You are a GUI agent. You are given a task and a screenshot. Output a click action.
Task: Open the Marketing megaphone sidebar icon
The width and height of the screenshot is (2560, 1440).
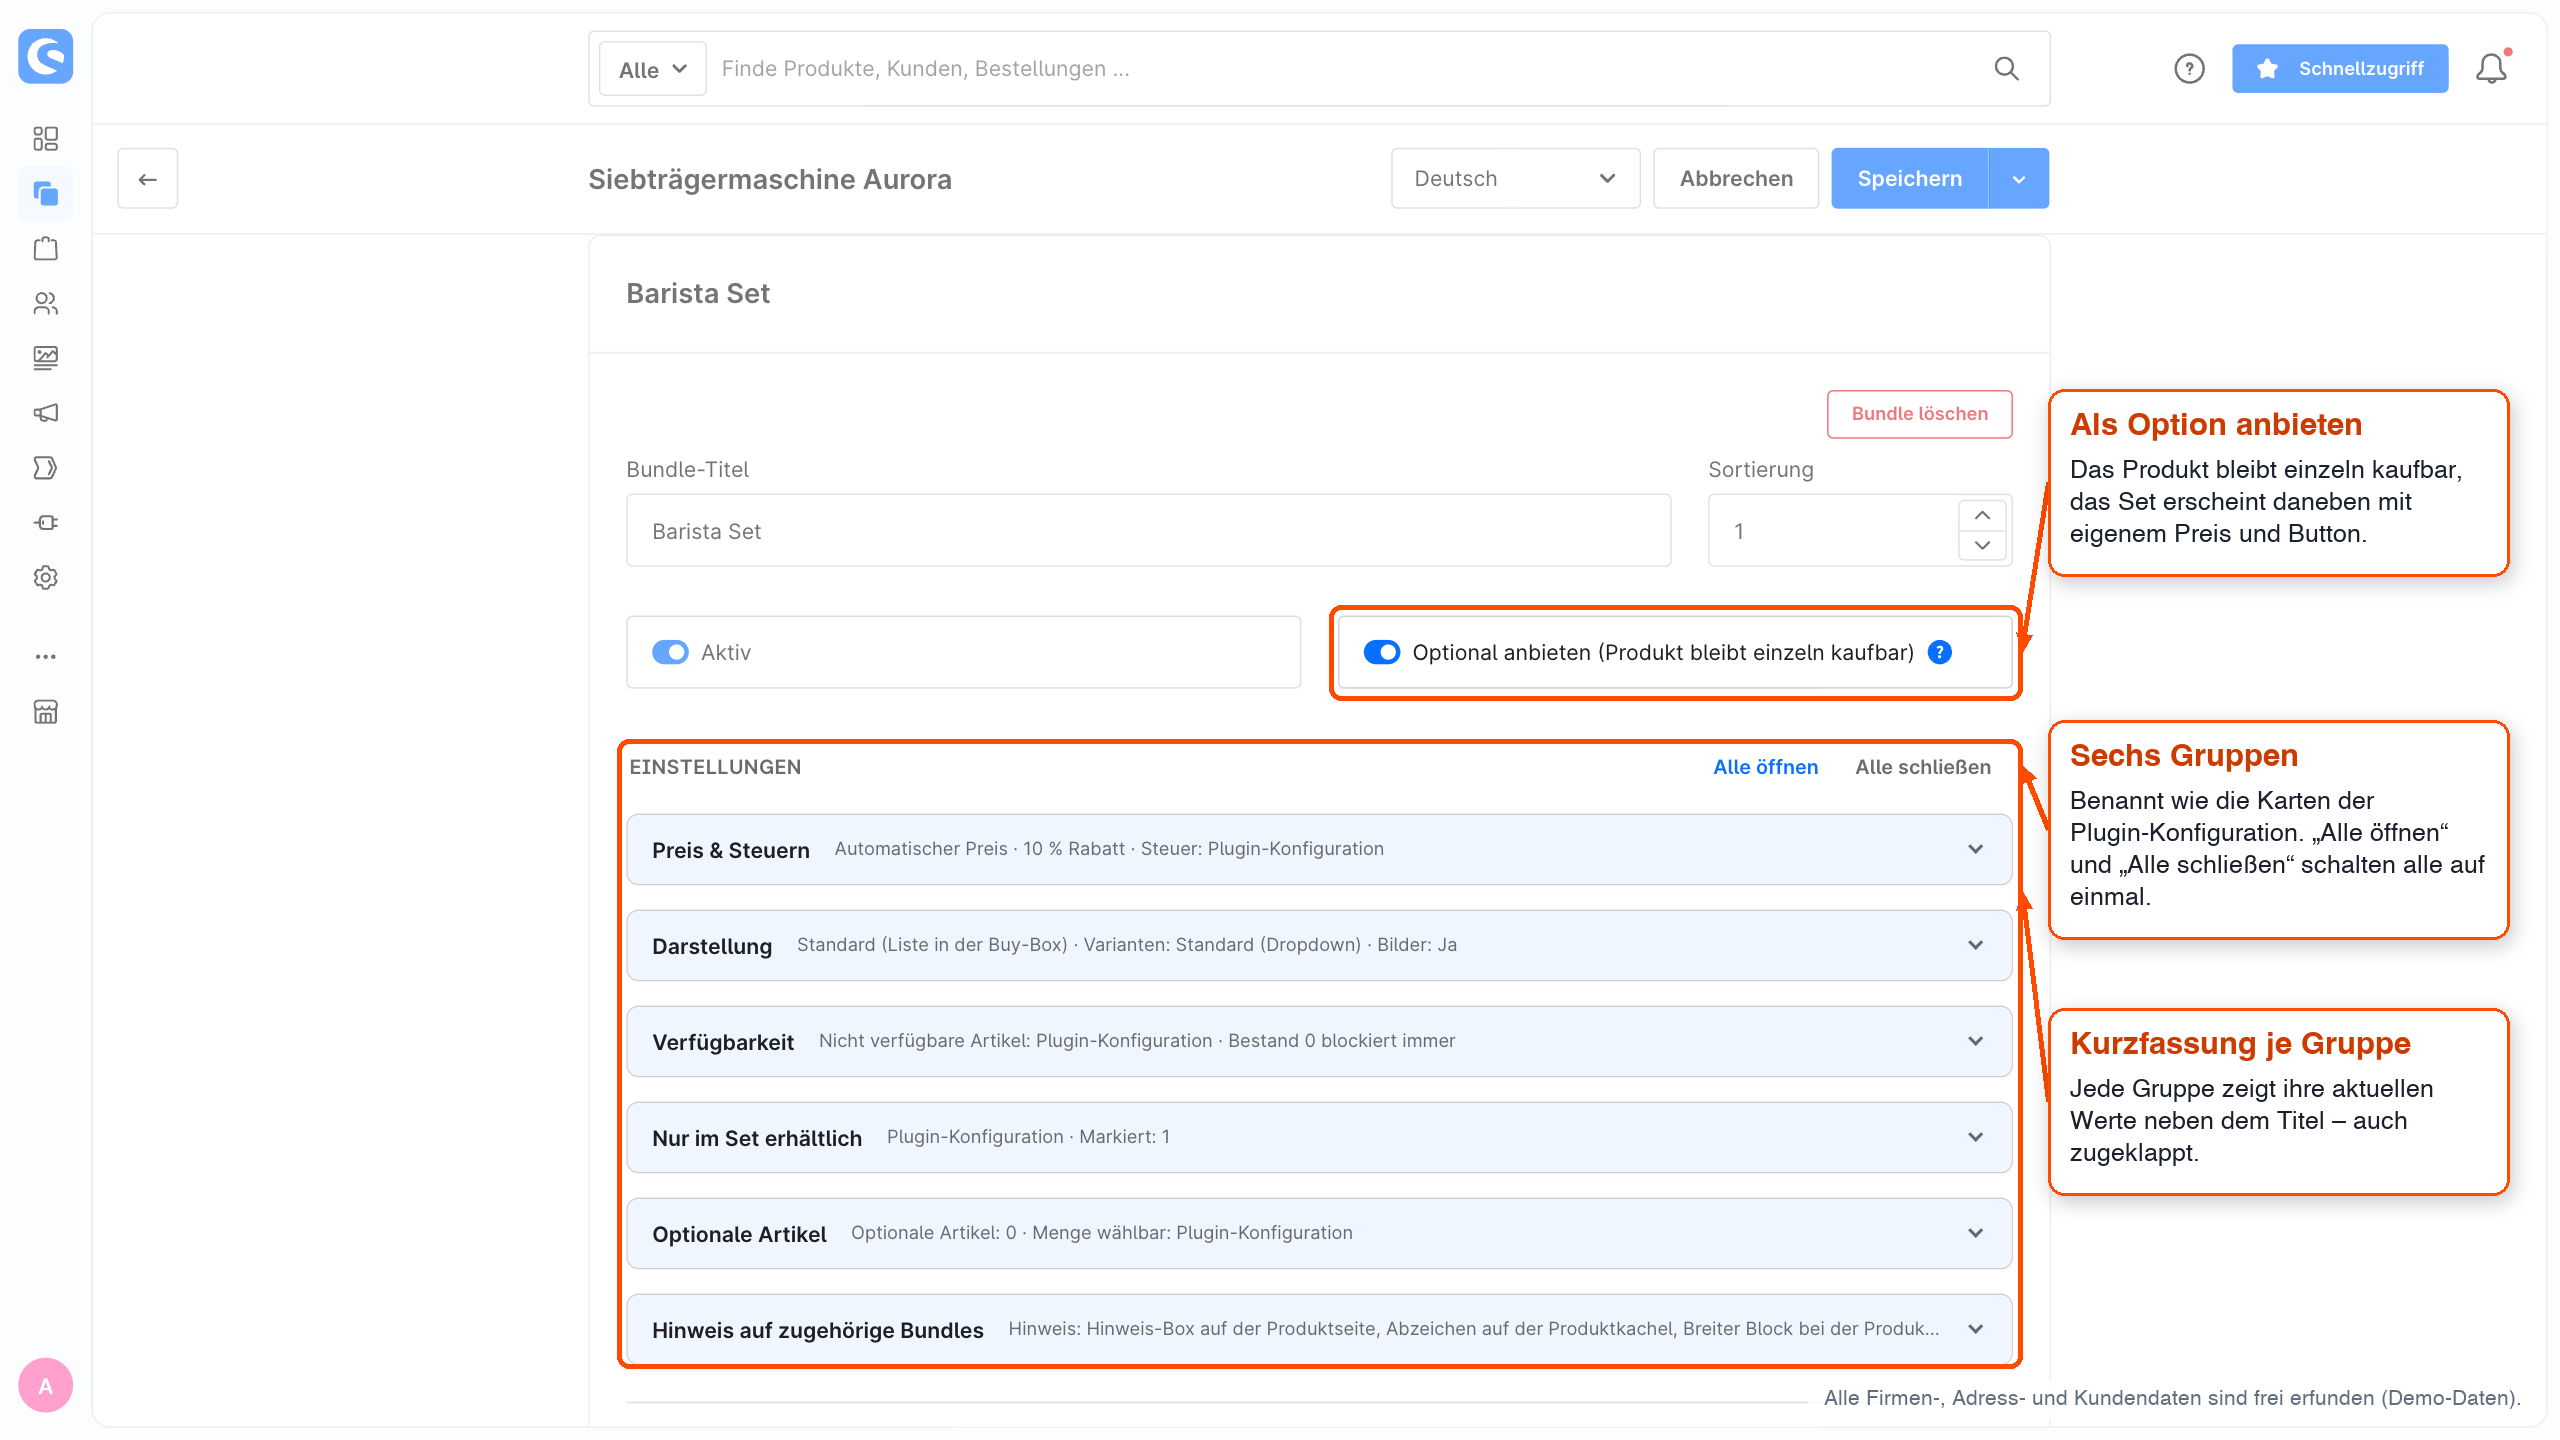coord(45,413)
